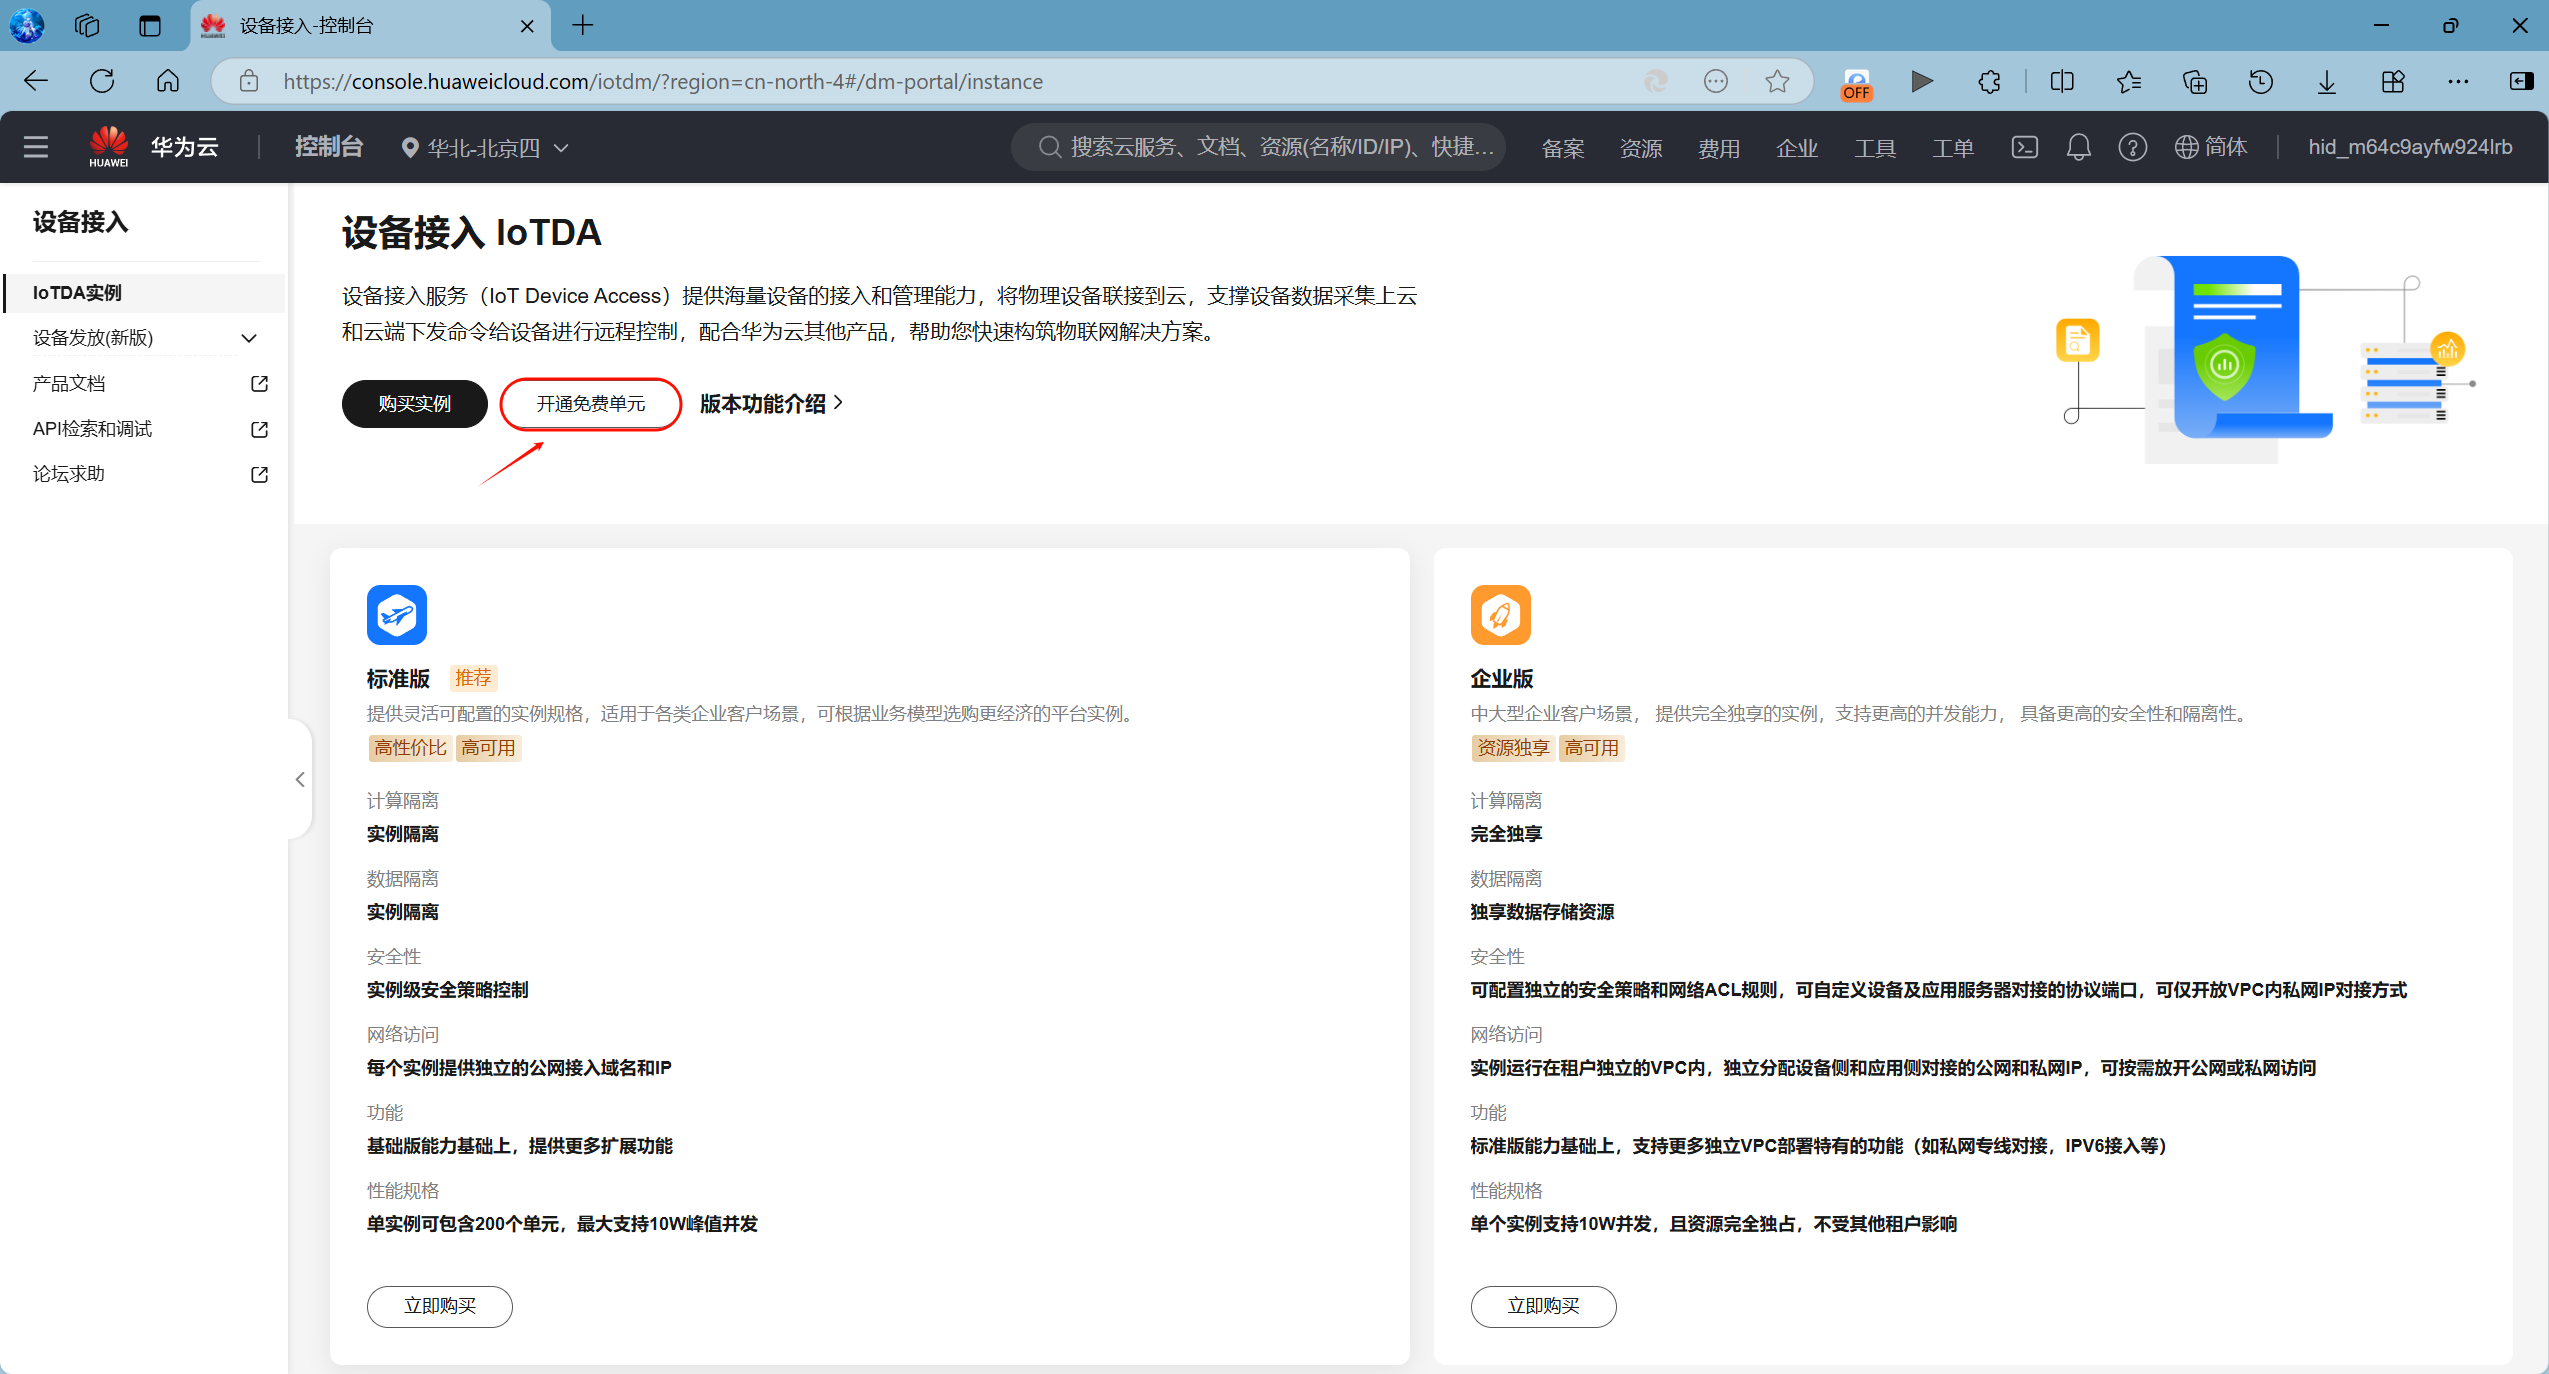
Task: Click the notification bell icon
Action: [x=2078, y=147]
